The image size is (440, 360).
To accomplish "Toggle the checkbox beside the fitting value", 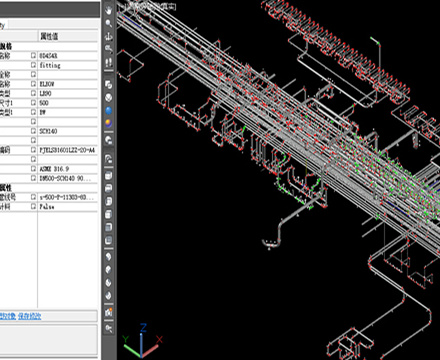I will [33, 65].
